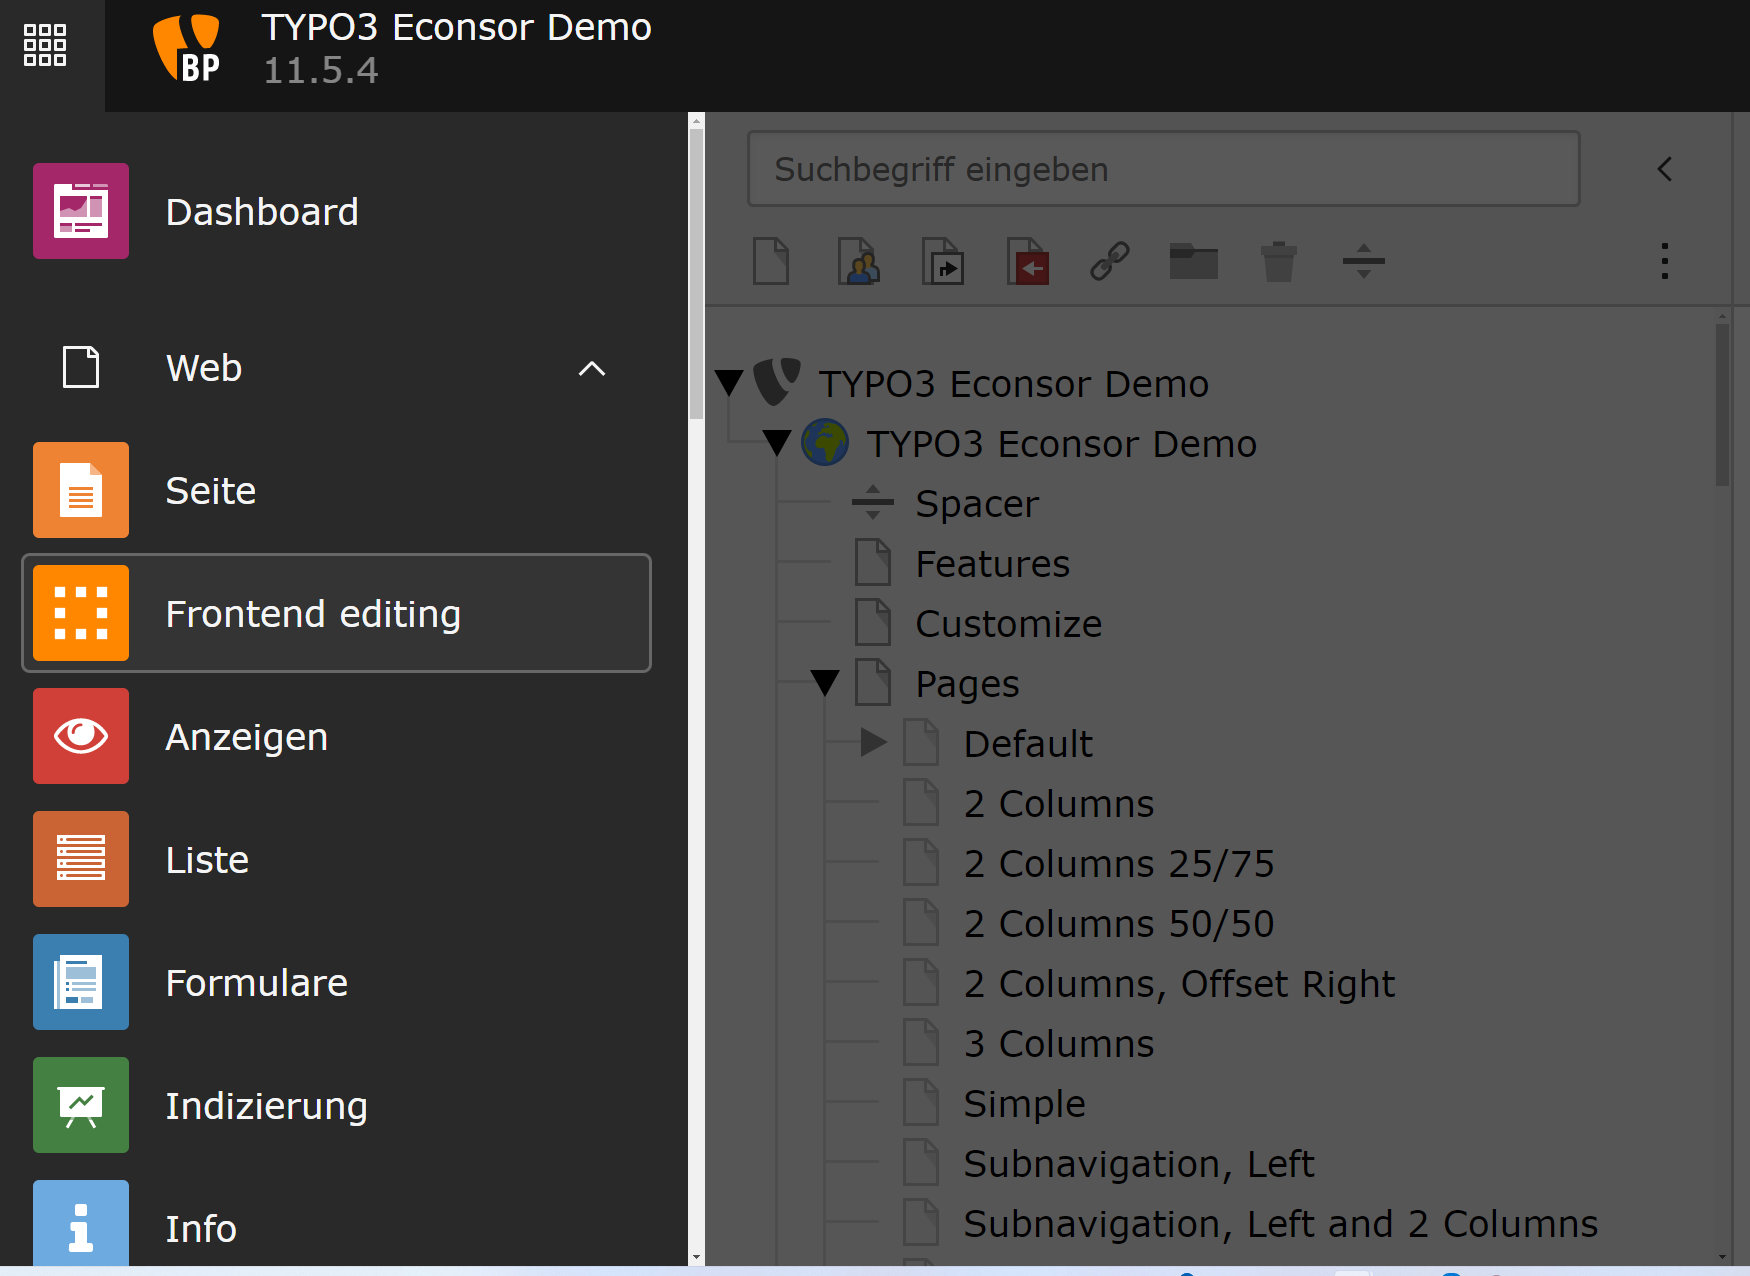The width and height of the screenshot is (1750, 1276).
Task: Open the Anzeigen module
Action: (x=246, y=736)
